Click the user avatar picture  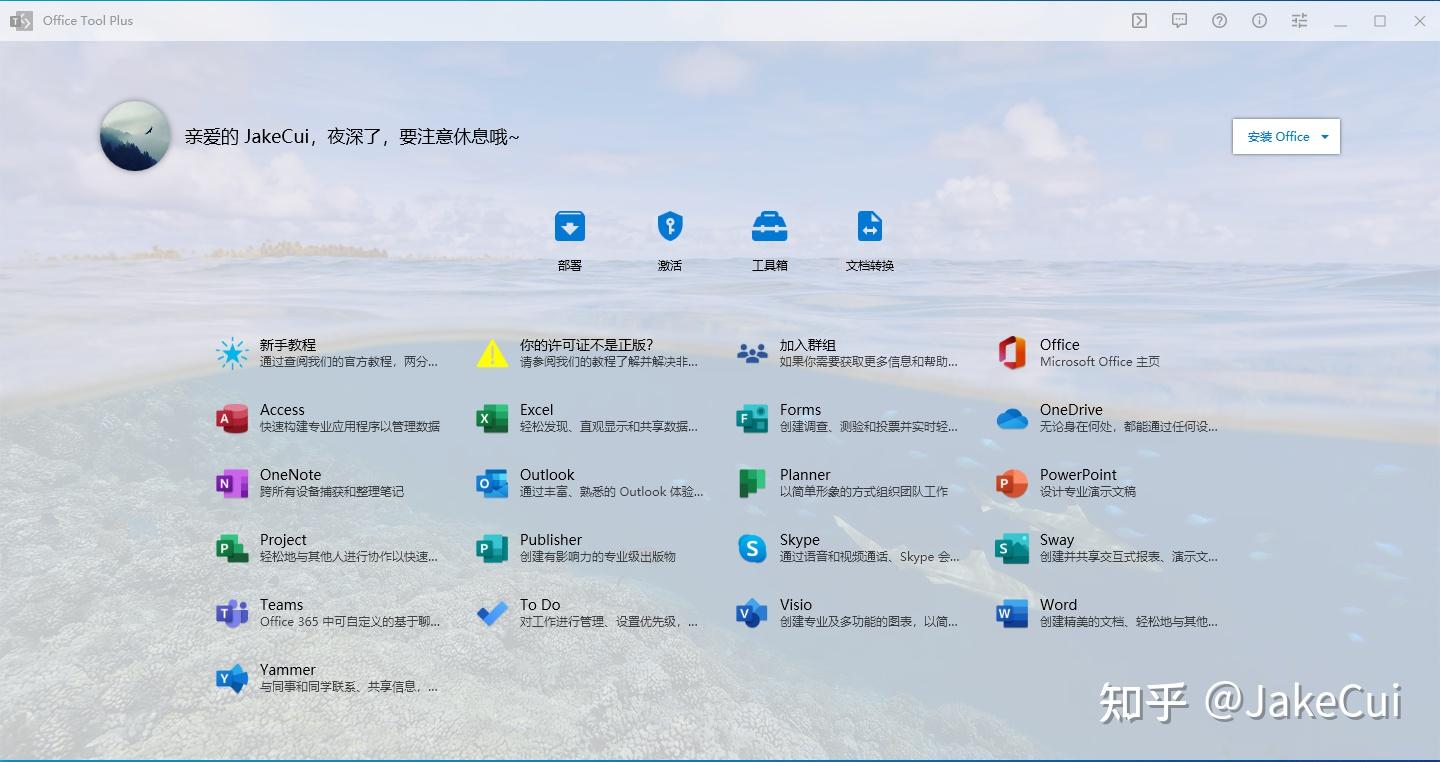[x=135, y=135]
